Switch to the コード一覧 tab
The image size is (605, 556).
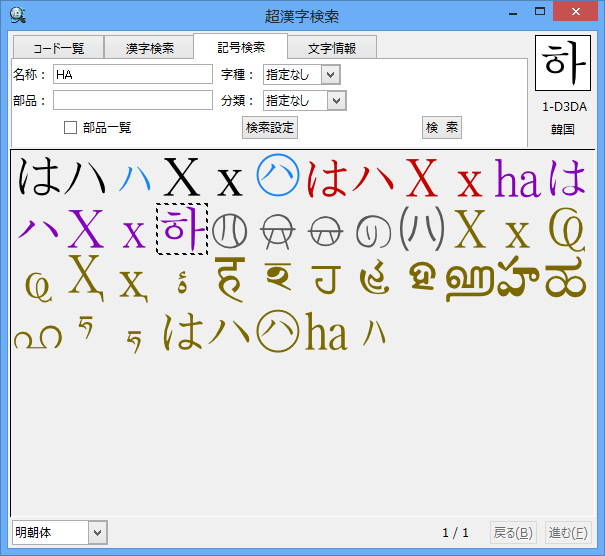tap(57, 48)
